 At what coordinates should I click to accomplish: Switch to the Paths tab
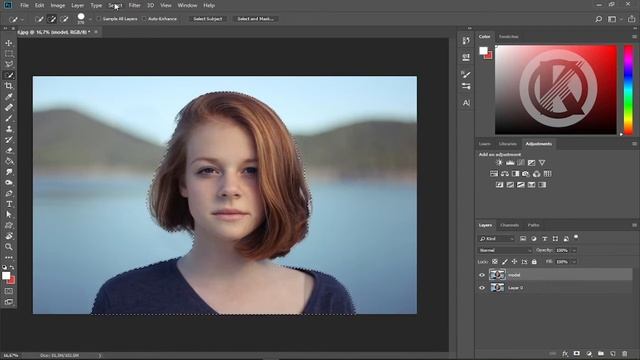click(x=533, y=225)
